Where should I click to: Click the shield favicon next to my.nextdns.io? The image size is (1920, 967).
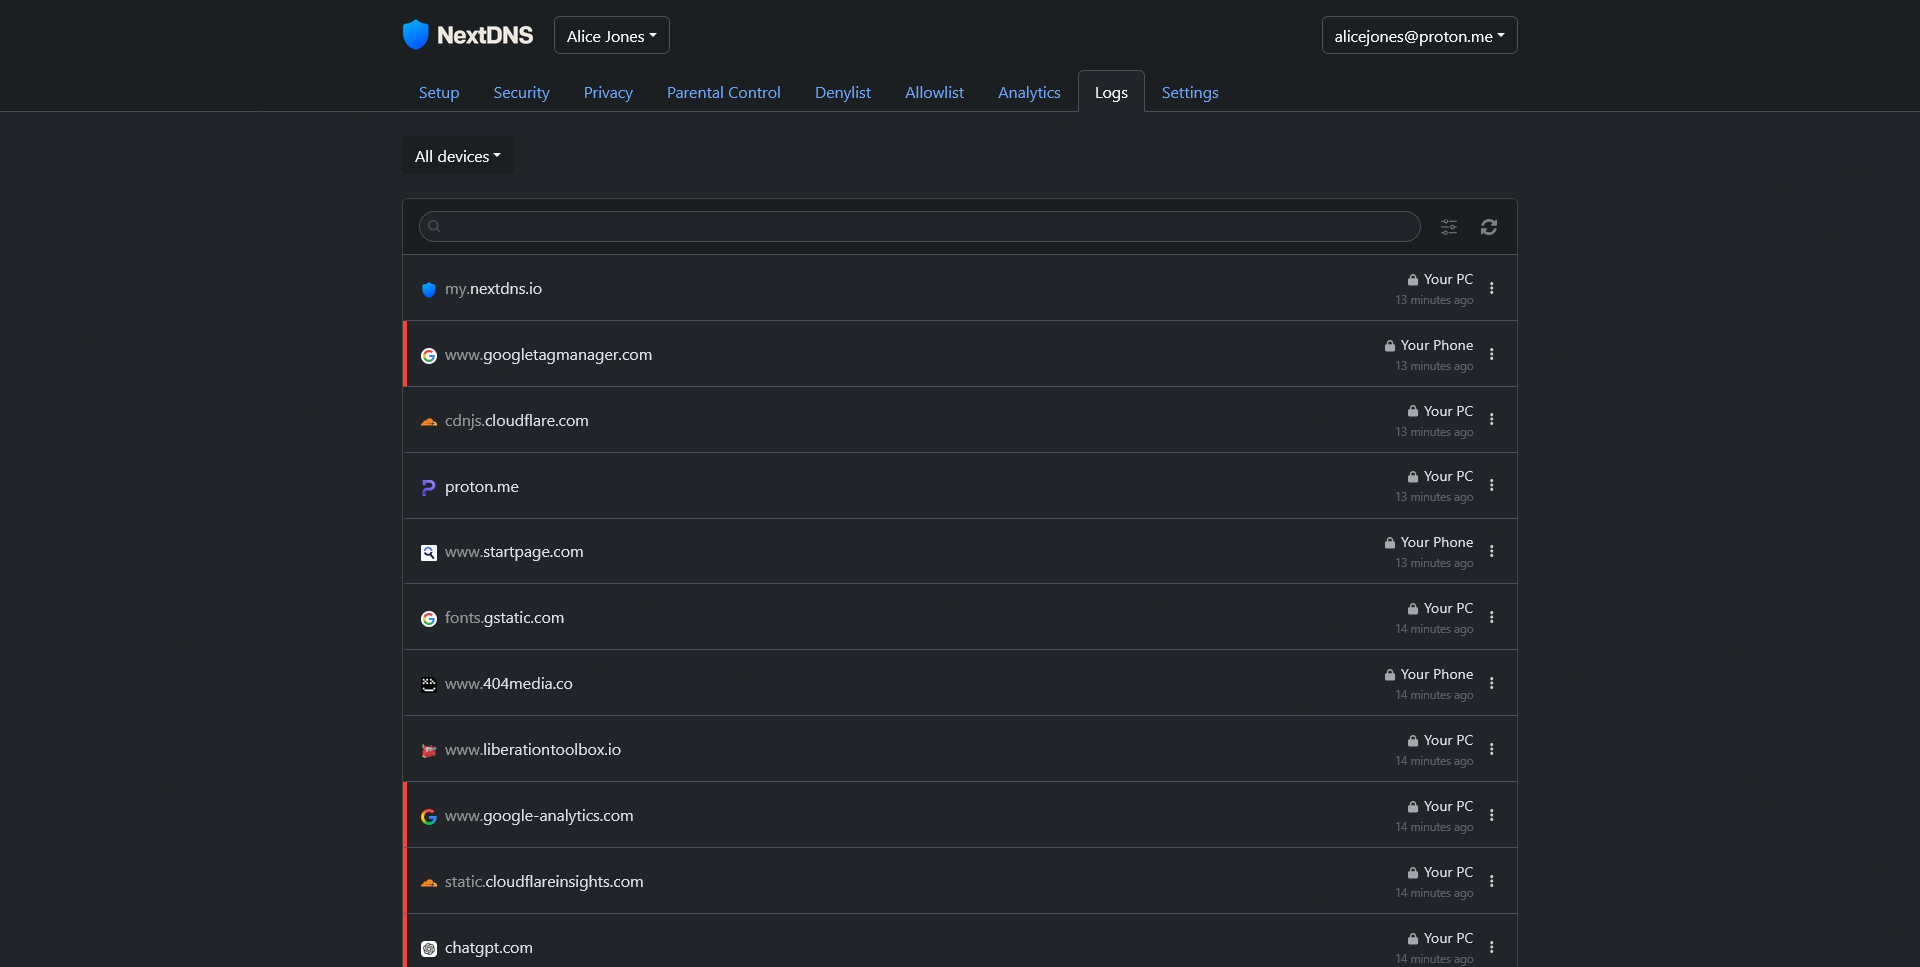pos(428,290)
